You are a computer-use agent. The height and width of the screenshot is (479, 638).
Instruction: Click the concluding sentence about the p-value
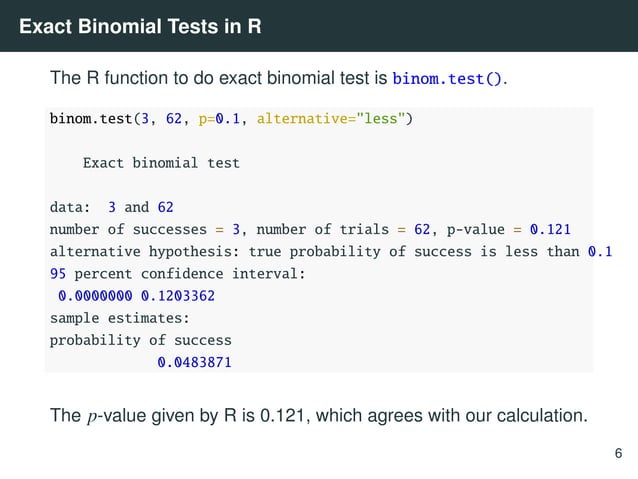pos(318,414)
